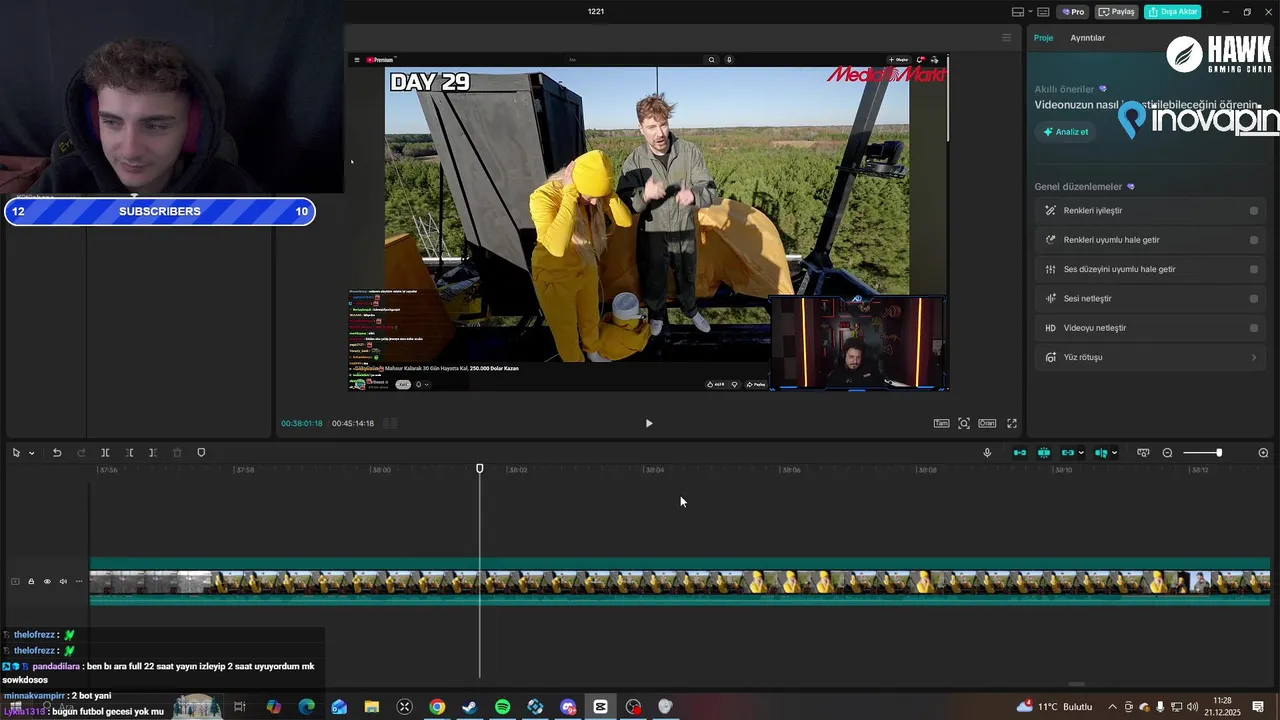Add a marker with the shield icon
Screen dimensions: 1280x720
click(201, 453)
